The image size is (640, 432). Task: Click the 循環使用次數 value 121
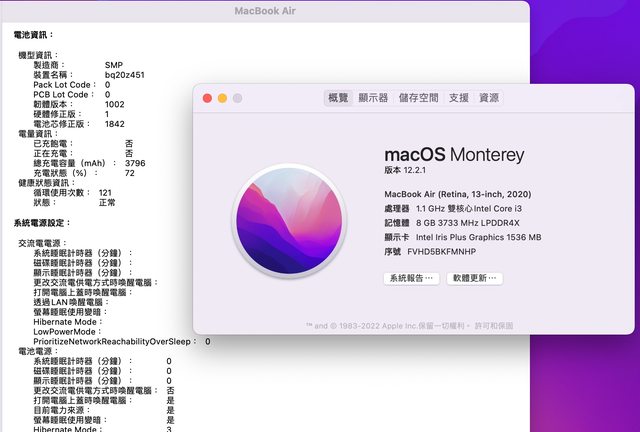point(105,192)
